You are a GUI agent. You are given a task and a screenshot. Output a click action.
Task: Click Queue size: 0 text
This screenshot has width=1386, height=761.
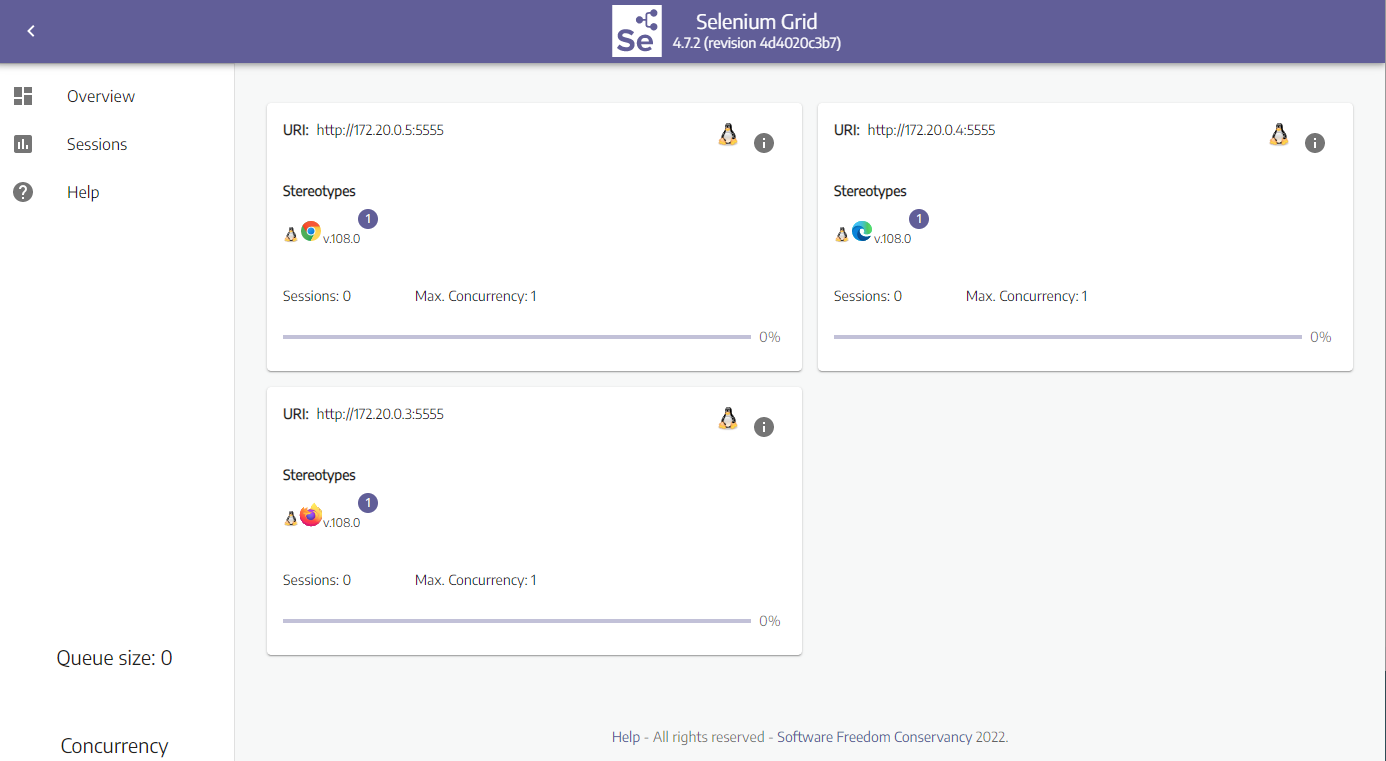pyautogui.click(x=114, y=658)
